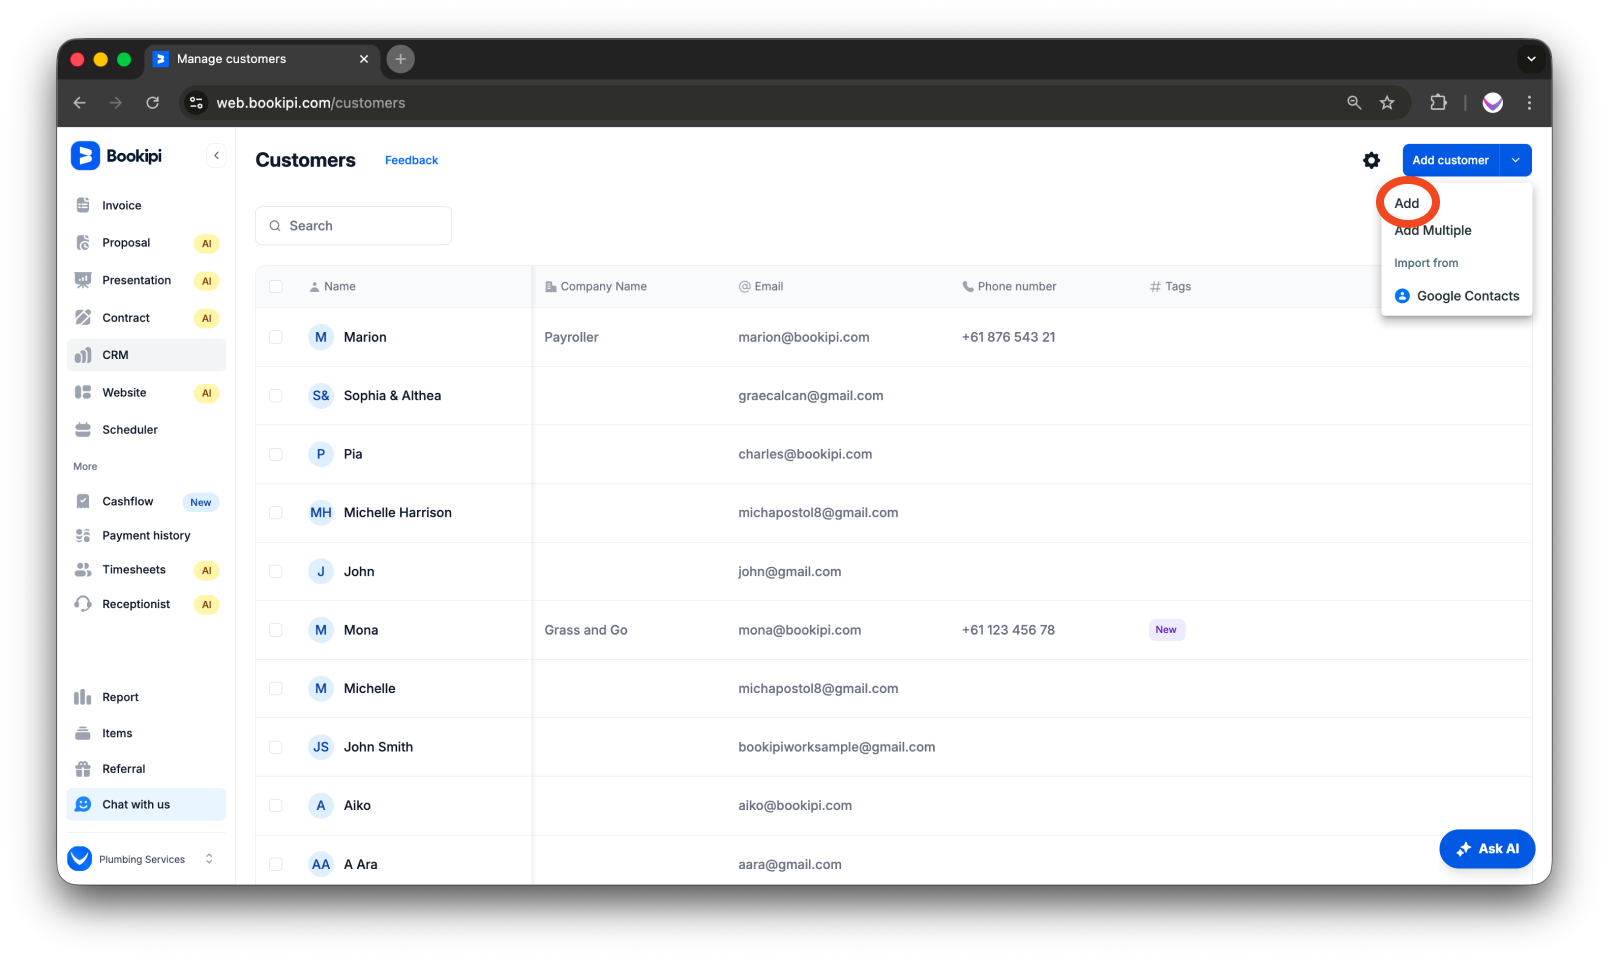Tick the checkbox for Mona's row
This screenshot has height=960, width=1609.
coord(276,630)
